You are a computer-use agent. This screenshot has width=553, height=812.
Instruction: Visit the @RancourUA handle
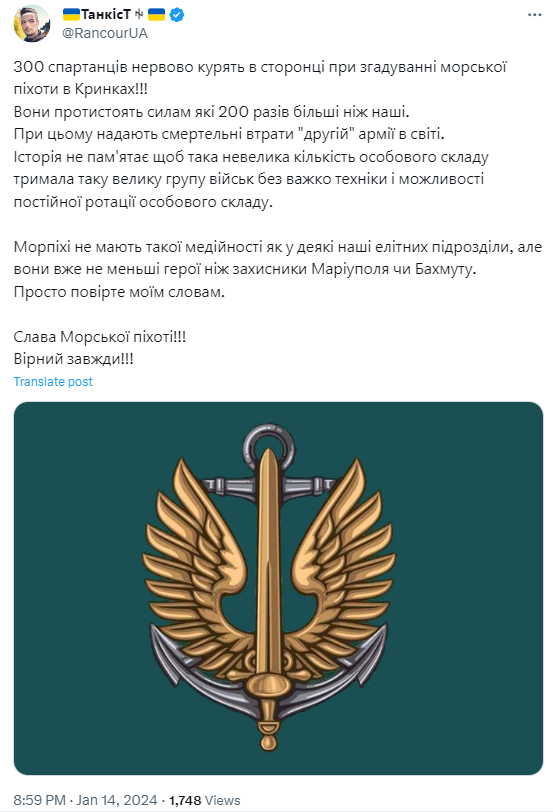[x=105, y=33]
